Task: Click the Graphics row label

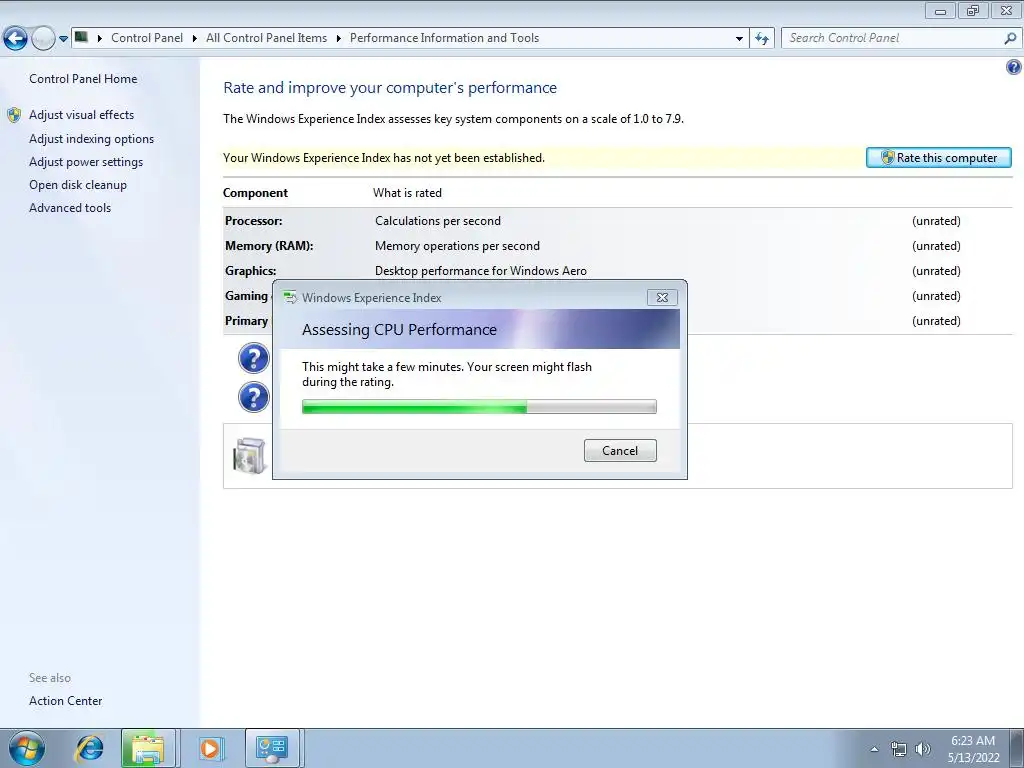Action: [x=250, y=270]
